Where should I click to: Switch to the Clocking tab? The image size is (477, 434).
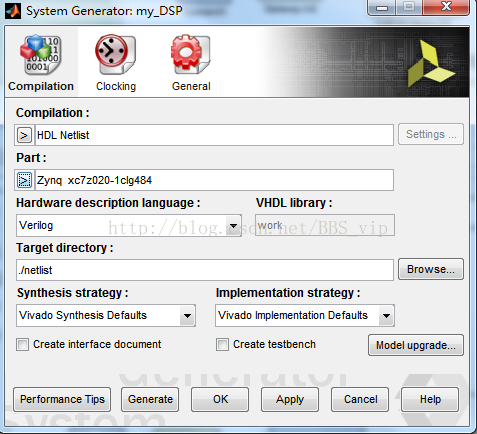(x=116, y=62)
